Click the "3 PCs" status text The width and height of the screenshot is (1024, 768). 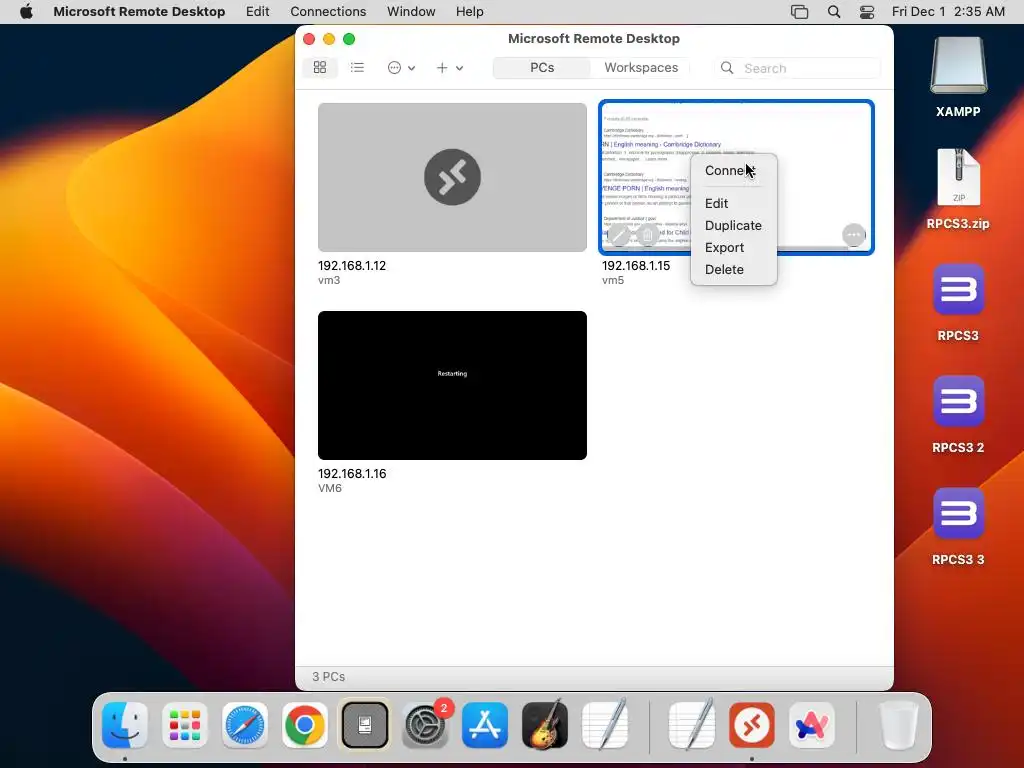[x=328, y=677]
